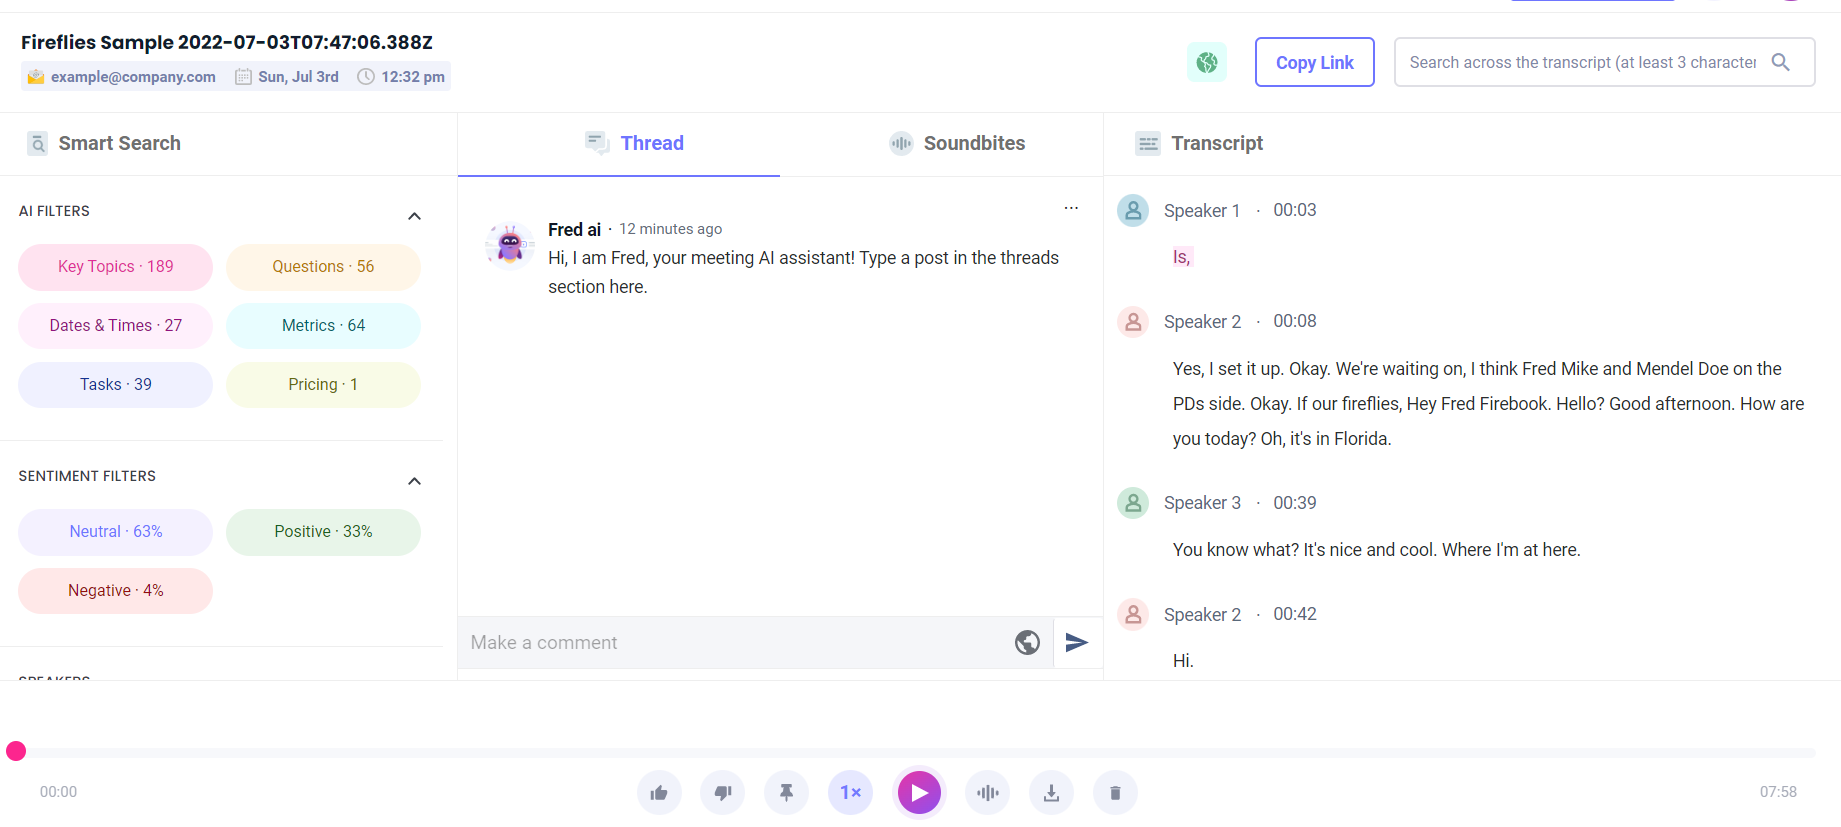This screenshot has height=827, width=1841.
Task: Click the search magnifier icon
Action: click(1780, 62)
